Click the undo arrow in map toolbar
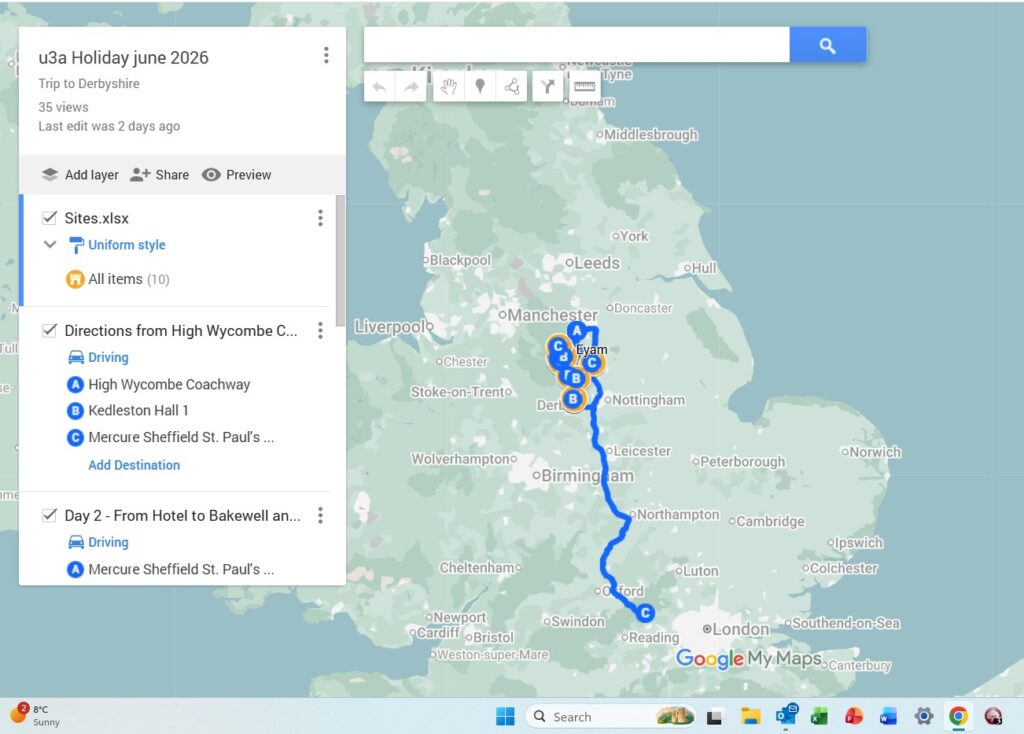The width and height of the screenshot is (1024, 734). pyautogui.click(x=380, y=87)
